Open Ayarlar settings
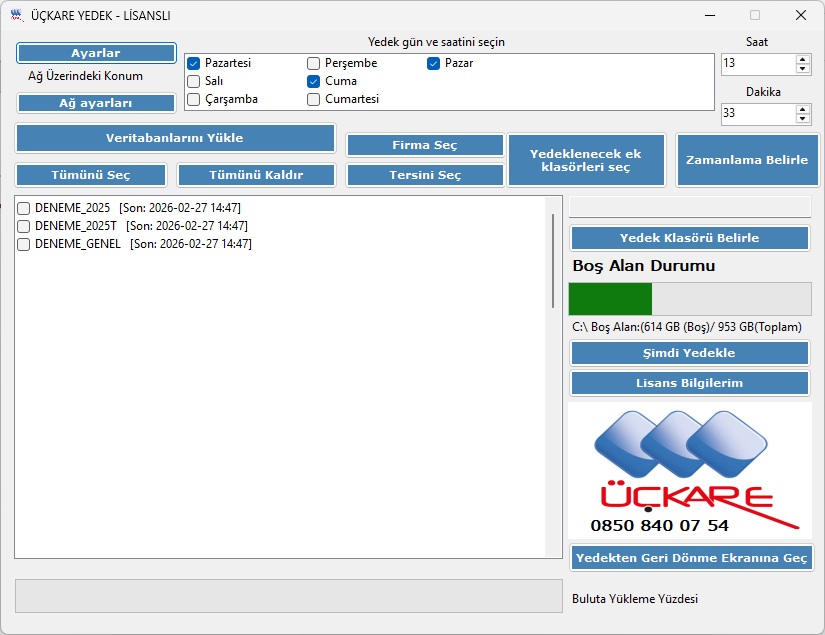This screenshot has width=825, height=635. [96, 53]
